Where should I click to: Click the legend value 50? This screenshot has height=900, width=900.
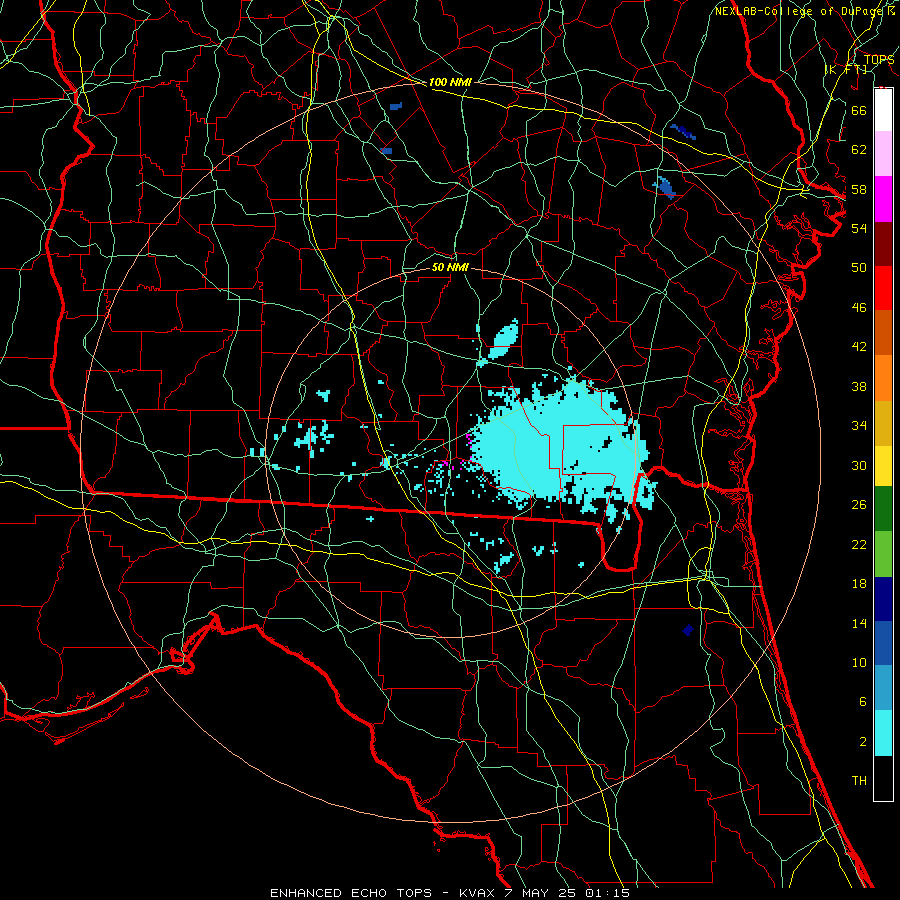coord(859,267)
